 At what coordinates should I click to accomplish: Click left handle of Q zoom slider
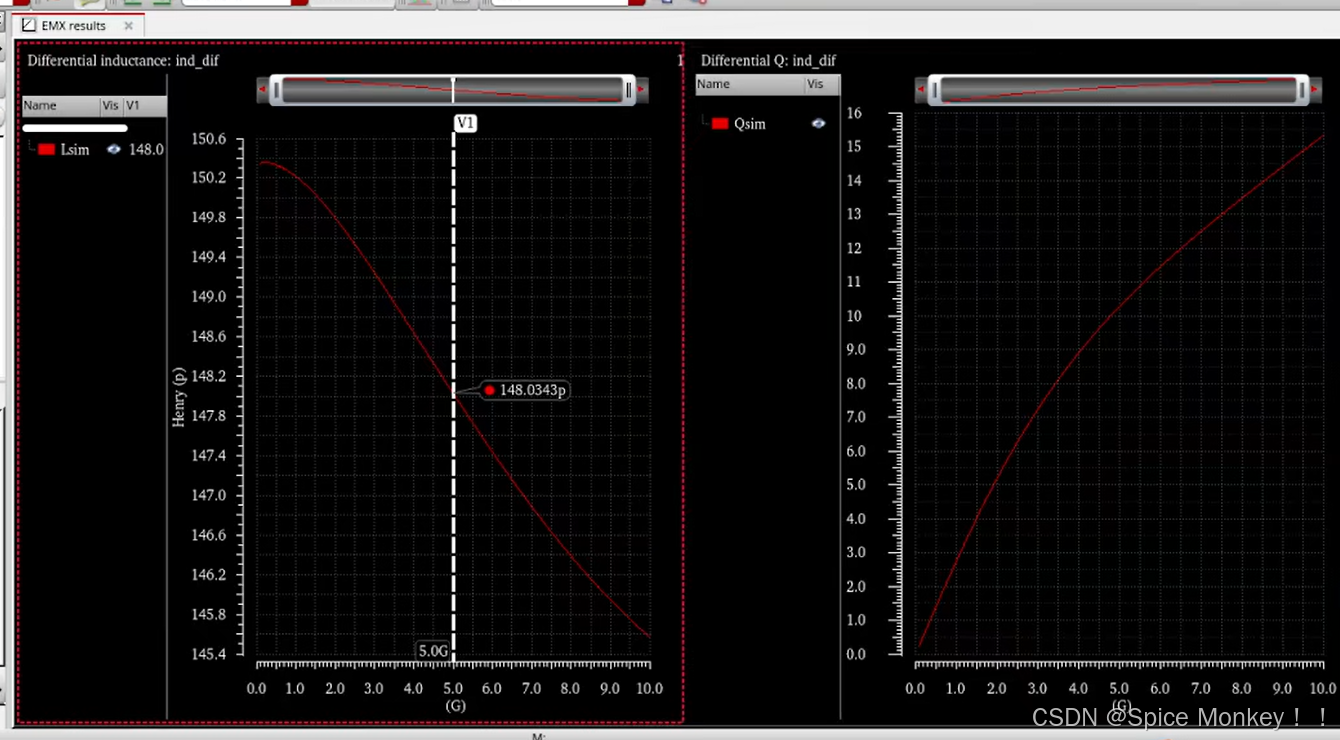[935, 90]
